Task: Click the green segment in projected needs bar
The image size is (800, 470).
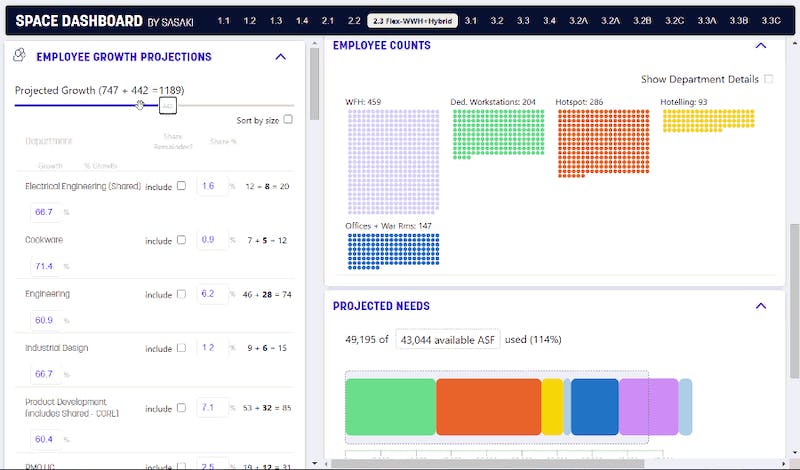Action: 390,406
